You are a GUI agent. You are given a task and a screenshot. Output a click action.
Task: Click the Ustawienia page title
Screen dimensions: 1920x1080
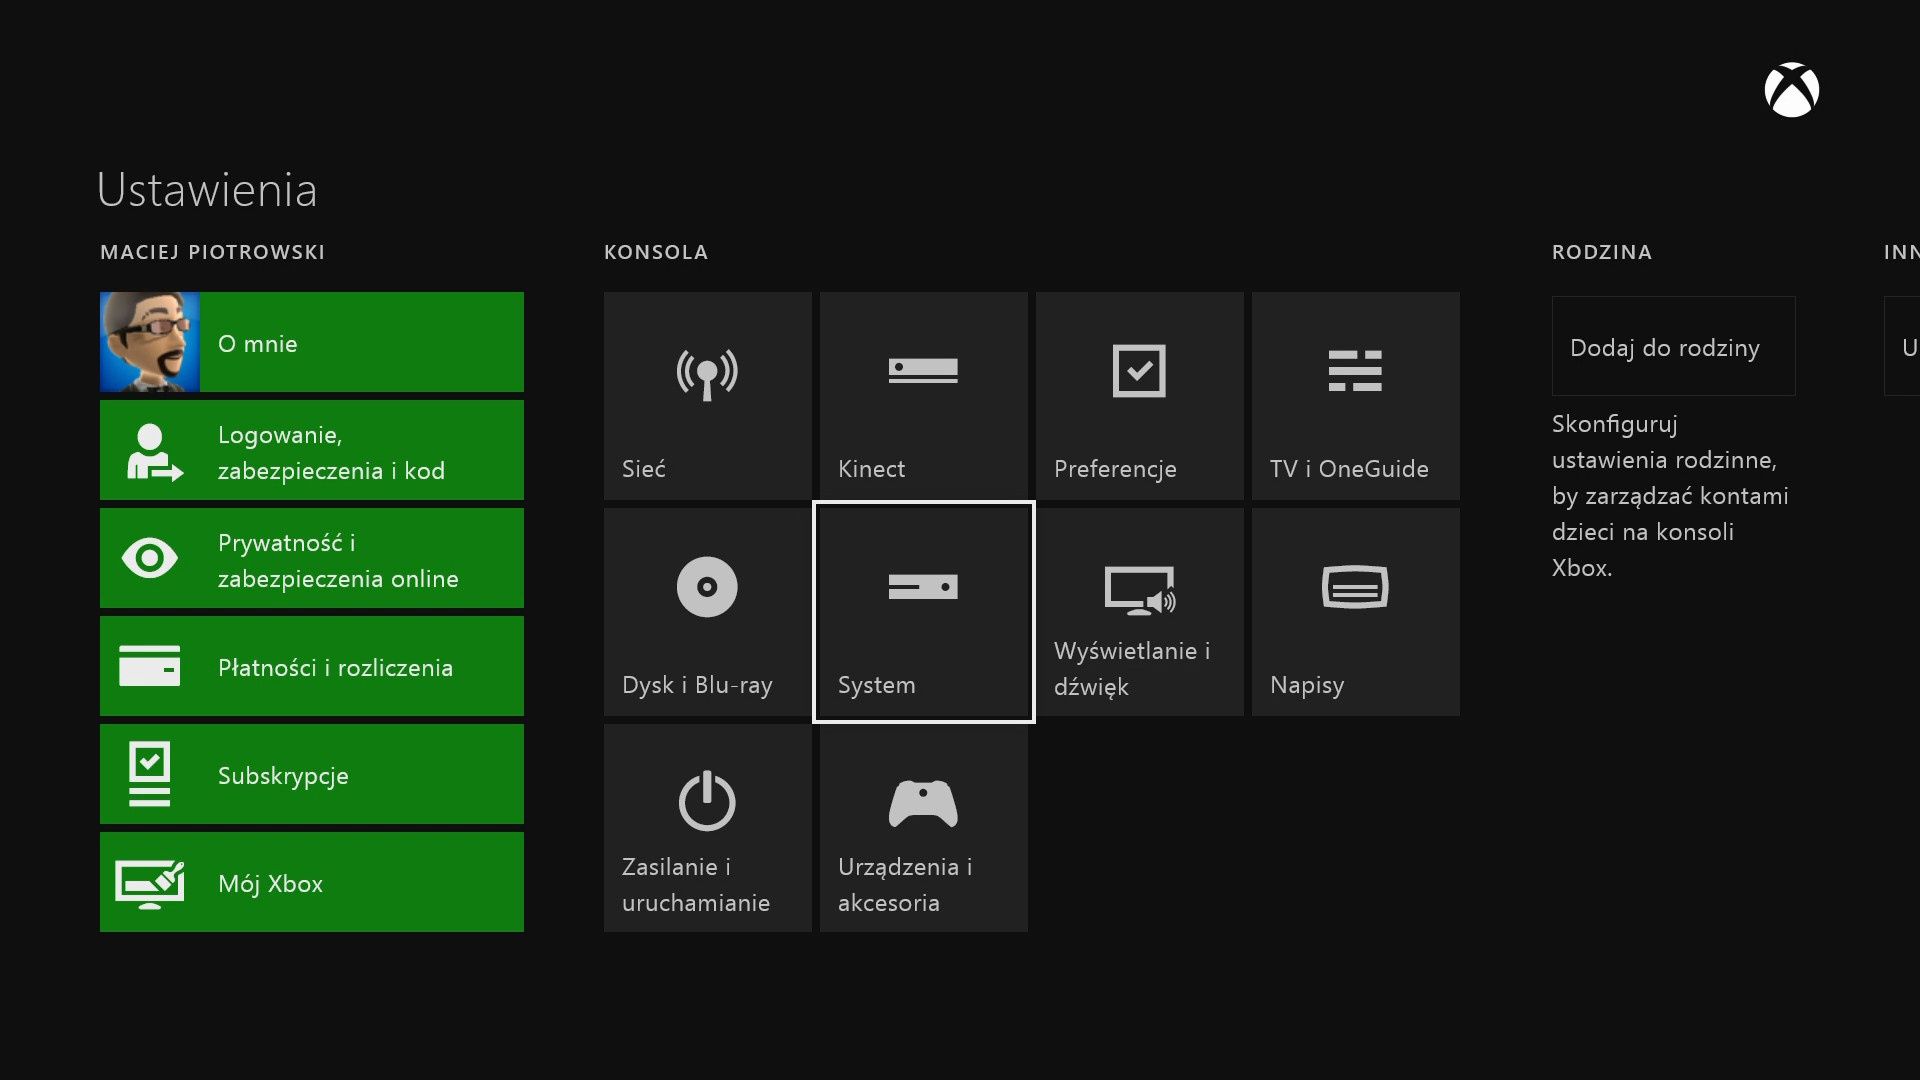pyautogui.click(x=207, y=190)
